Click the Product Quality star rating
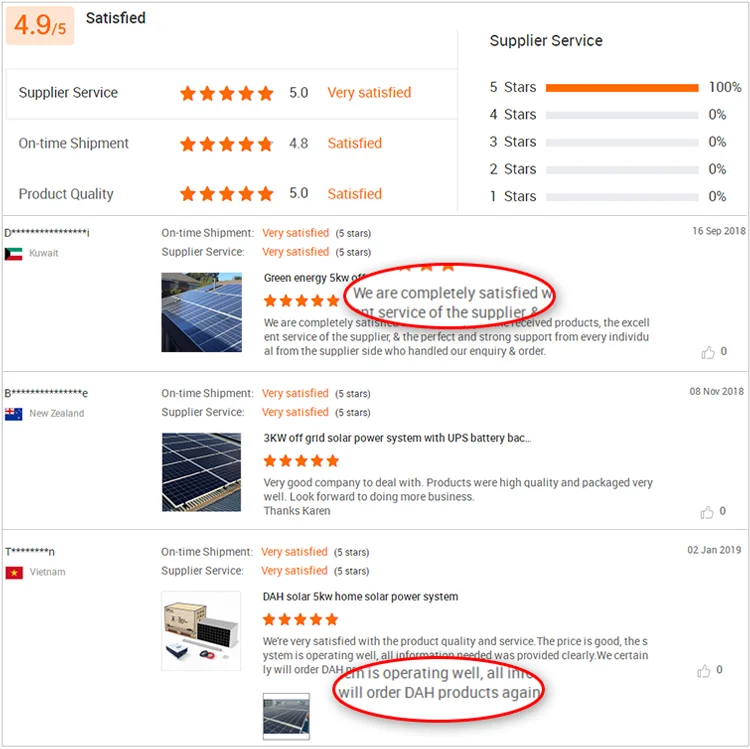Viewport: 750px width, 749px height. pos(226,194)
